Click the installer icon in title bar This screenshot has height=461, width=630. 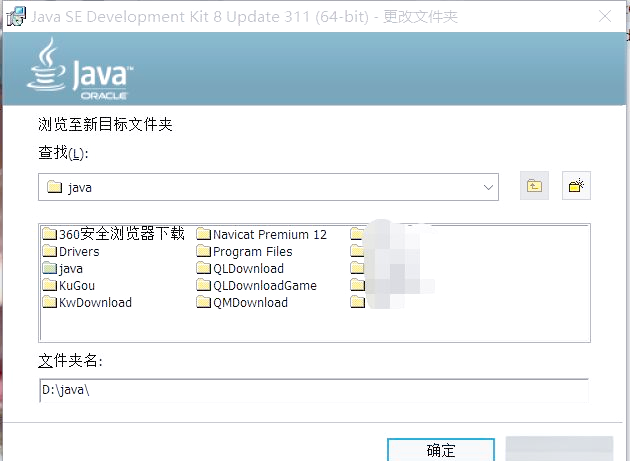pyautogui.click(x=16, y=16)
